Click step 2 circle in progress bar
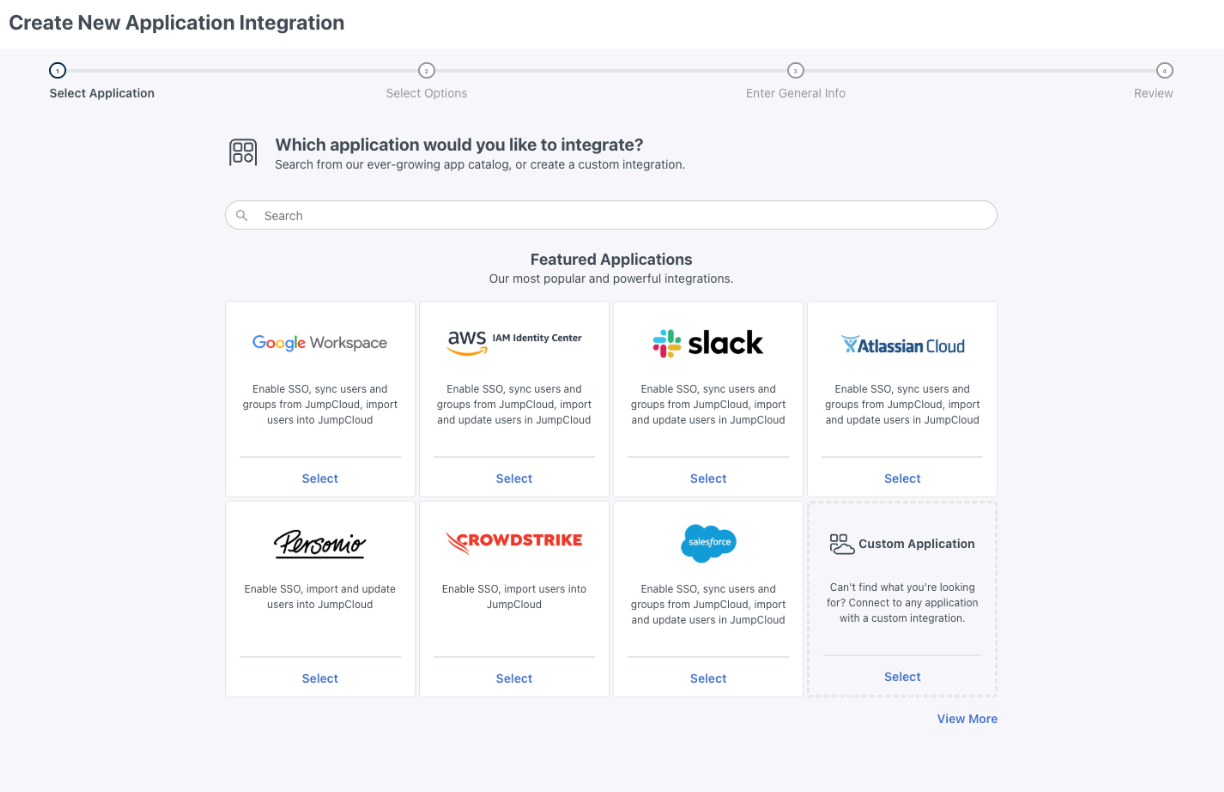Screen dimensions: 1224x792 pyautogui.click(x=427, y=70)
